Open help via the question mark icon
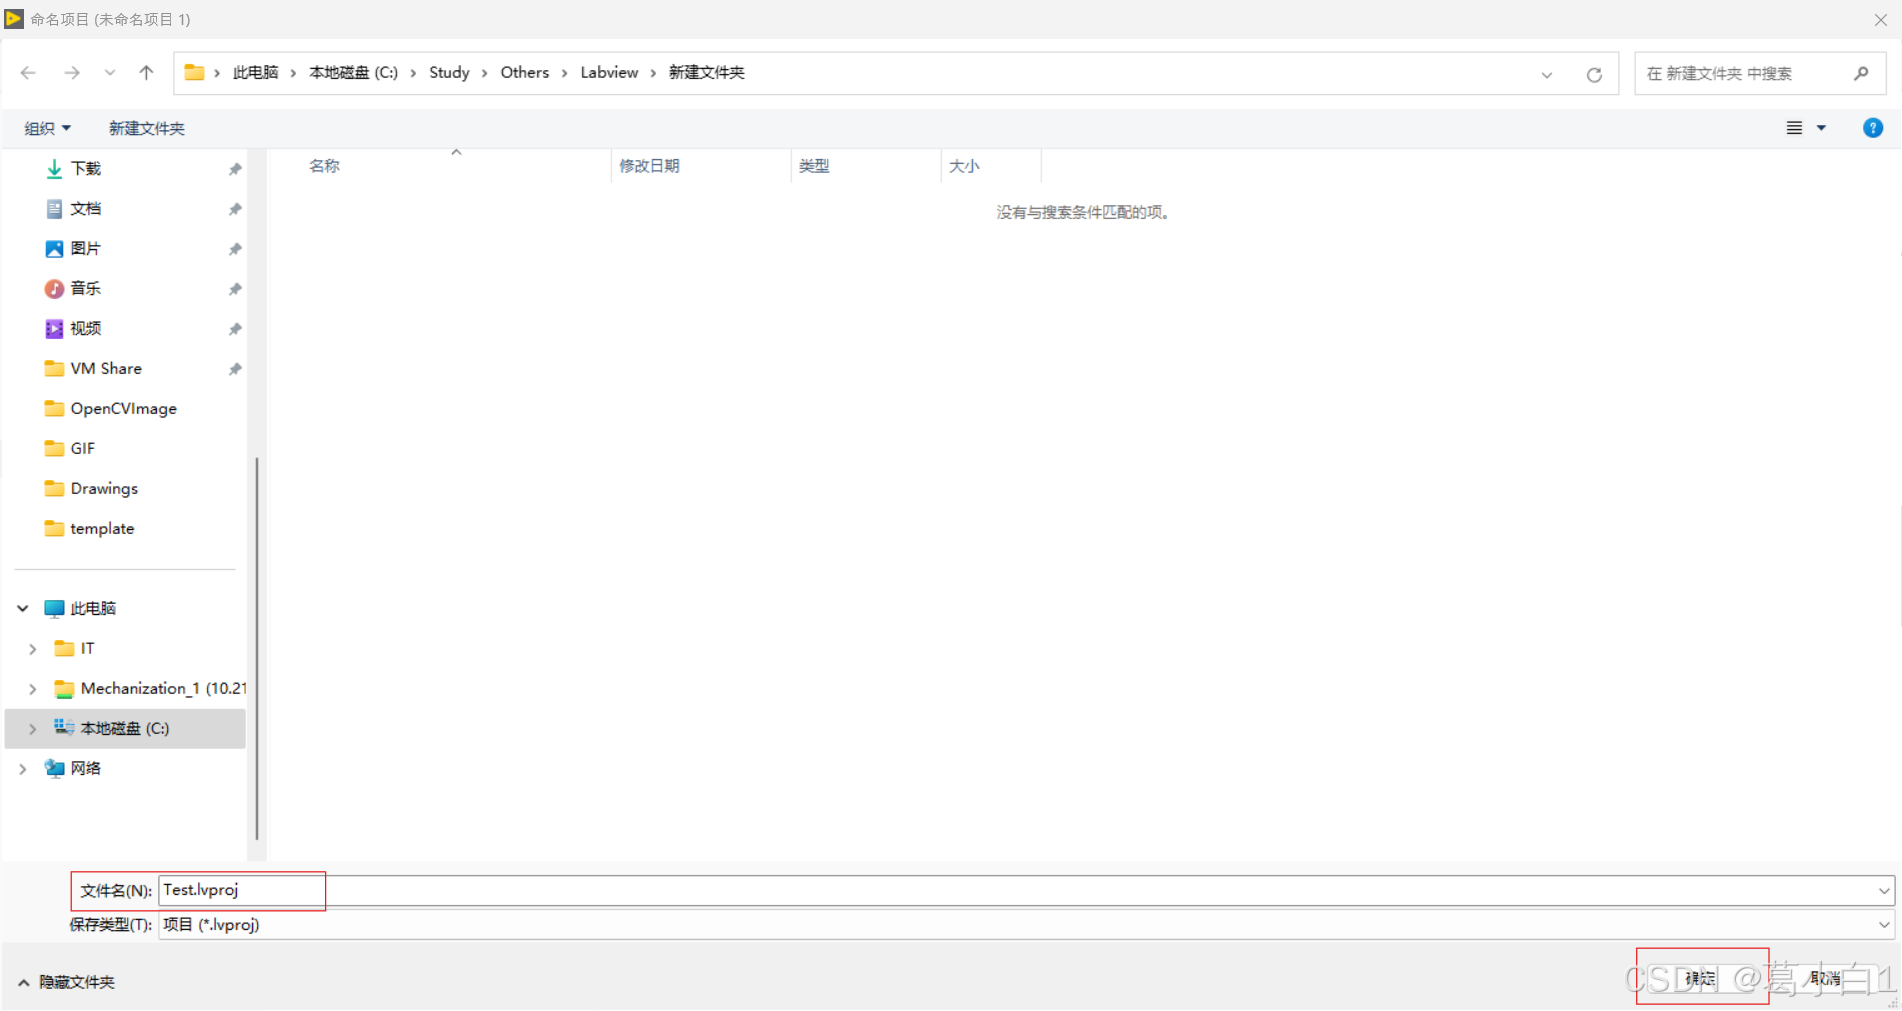The height and width of the screenshot is (1011, 1902). coord(1873,128)
